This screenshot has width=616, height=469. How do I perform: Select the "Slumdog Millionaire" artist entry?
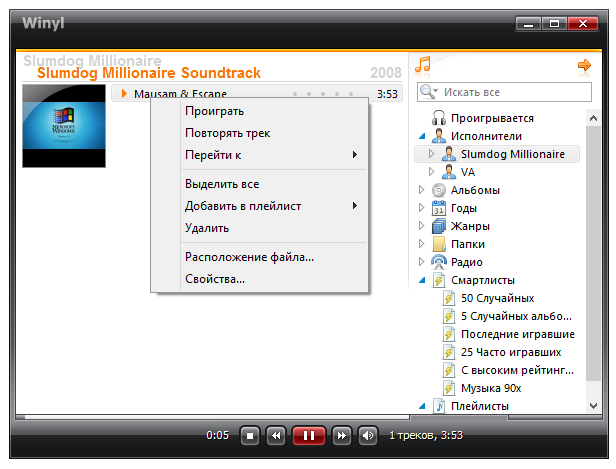[x=497, y=154]
